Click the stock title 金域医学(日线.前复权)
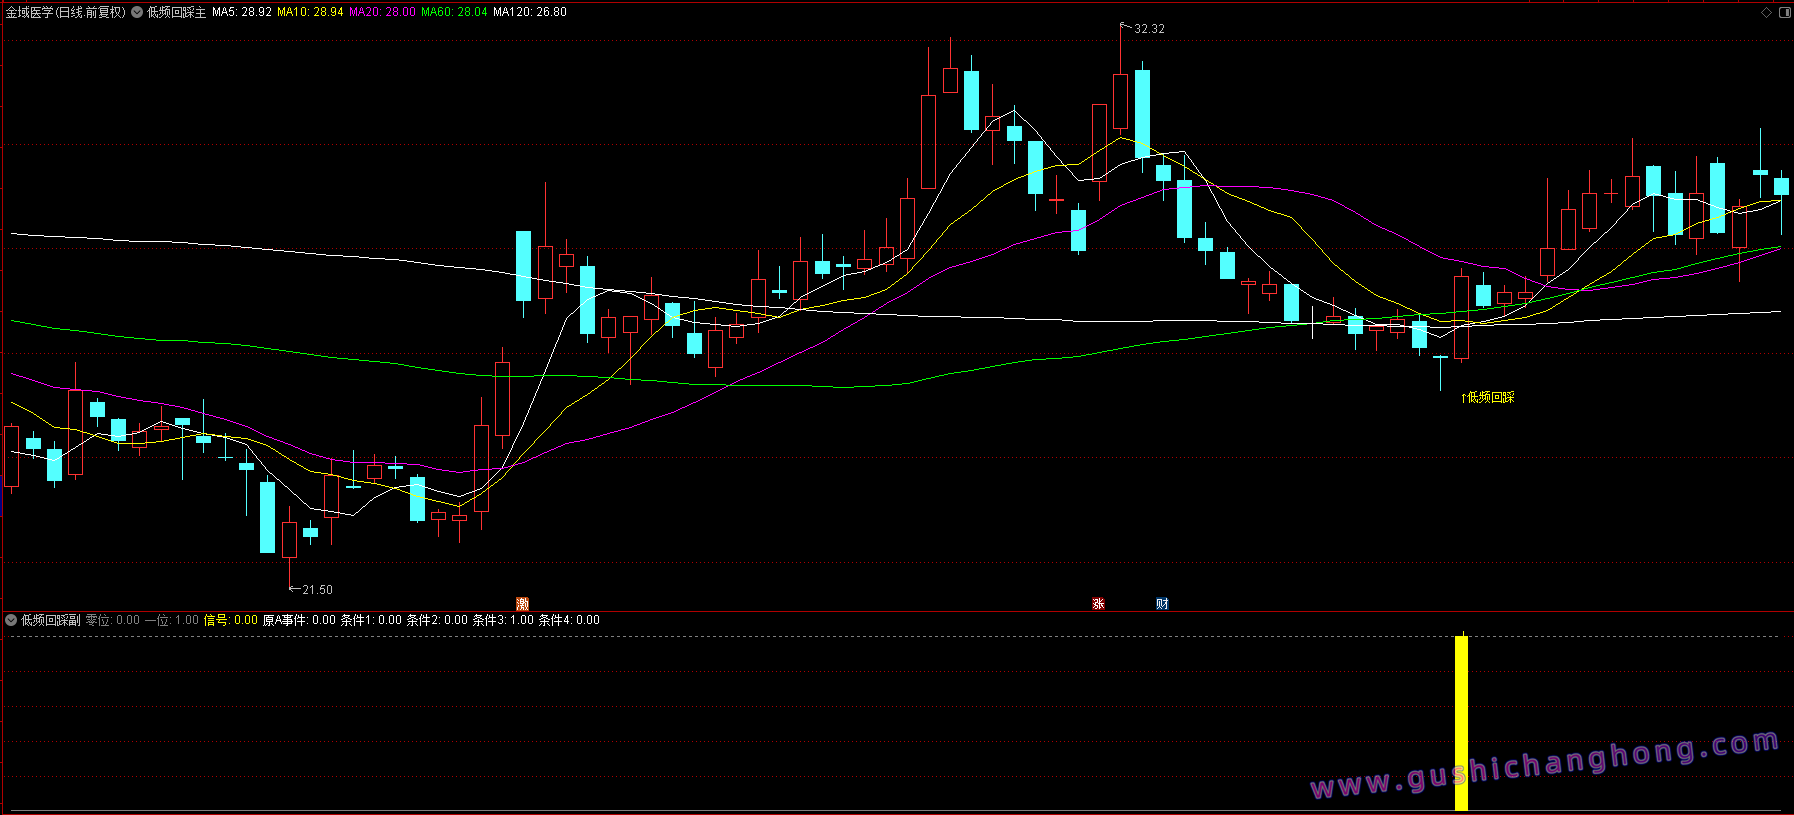This screenshot has width=1794, height=815. pos(66,12)
